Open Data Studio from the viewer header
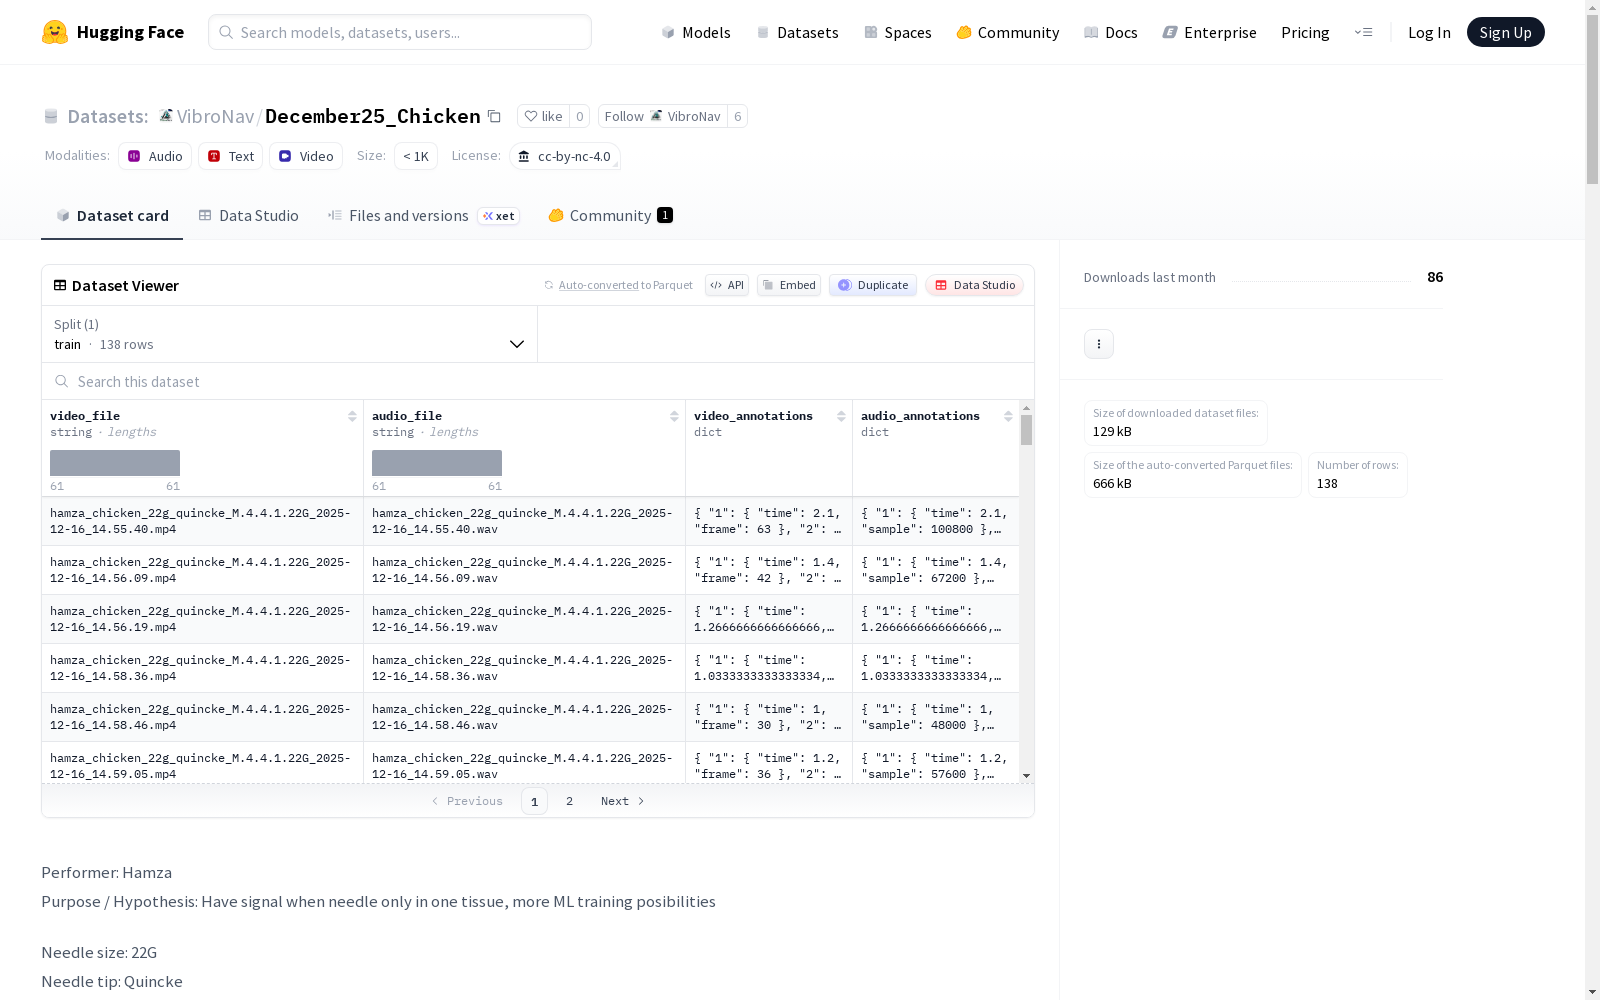The height and width of the screenshot is (1000, 1600). pos(974,285)
